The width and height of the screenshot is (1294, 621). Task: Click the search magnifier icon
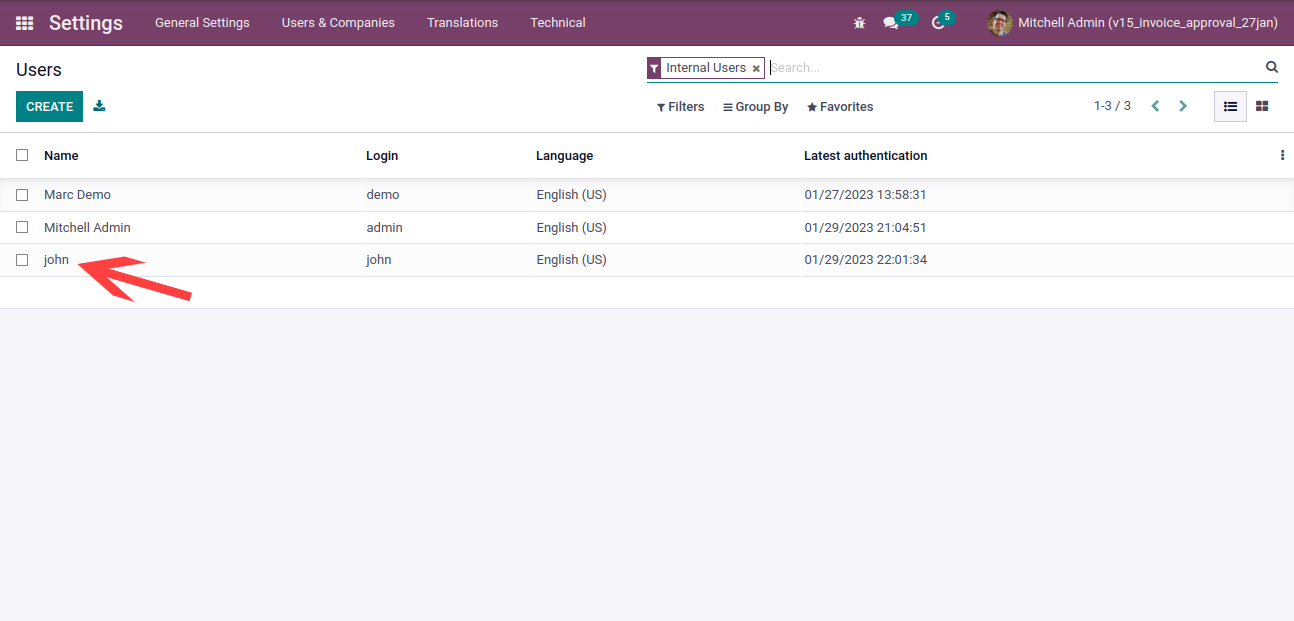1272,67
